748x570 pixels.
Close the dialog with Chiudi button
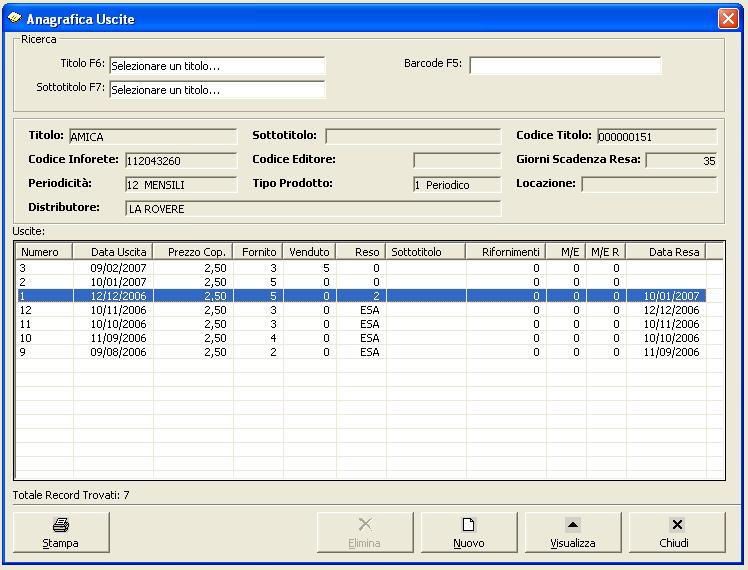[677, 532]
